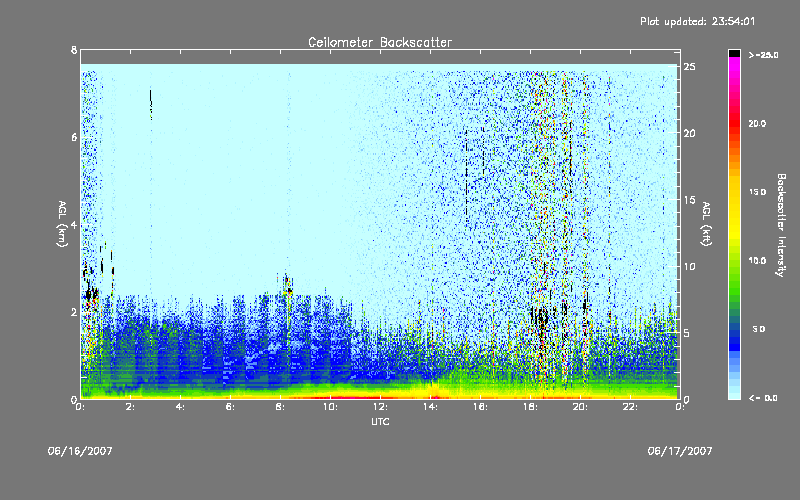Click the "15" tick on the kft axis
Viewport: 800px width, 500px height.
tap(690, 200)
